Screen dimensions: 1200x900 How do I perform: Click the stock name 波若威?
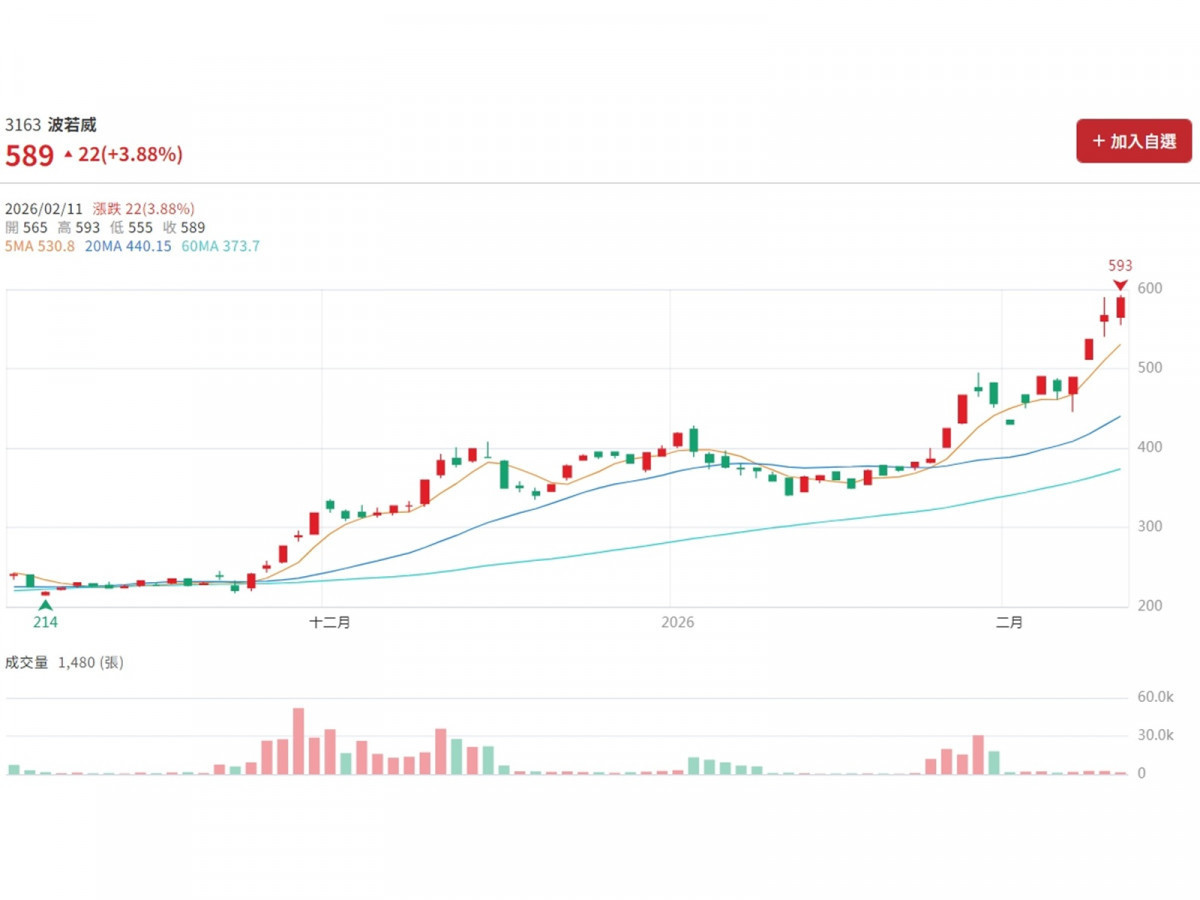(x=73, y=125)
